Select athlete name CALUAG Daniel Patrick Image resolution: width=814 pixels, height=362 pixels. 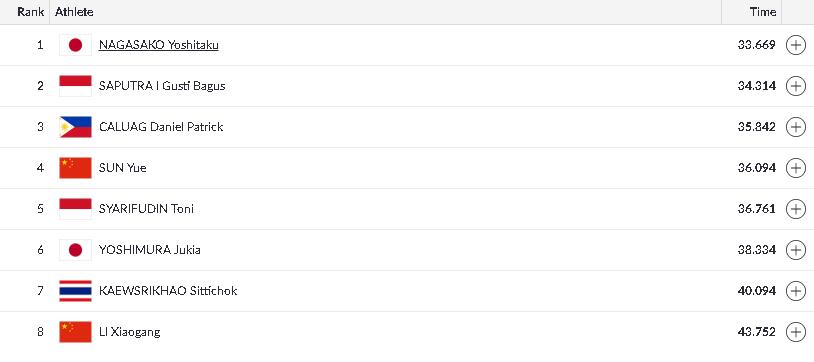coord(161,127)
